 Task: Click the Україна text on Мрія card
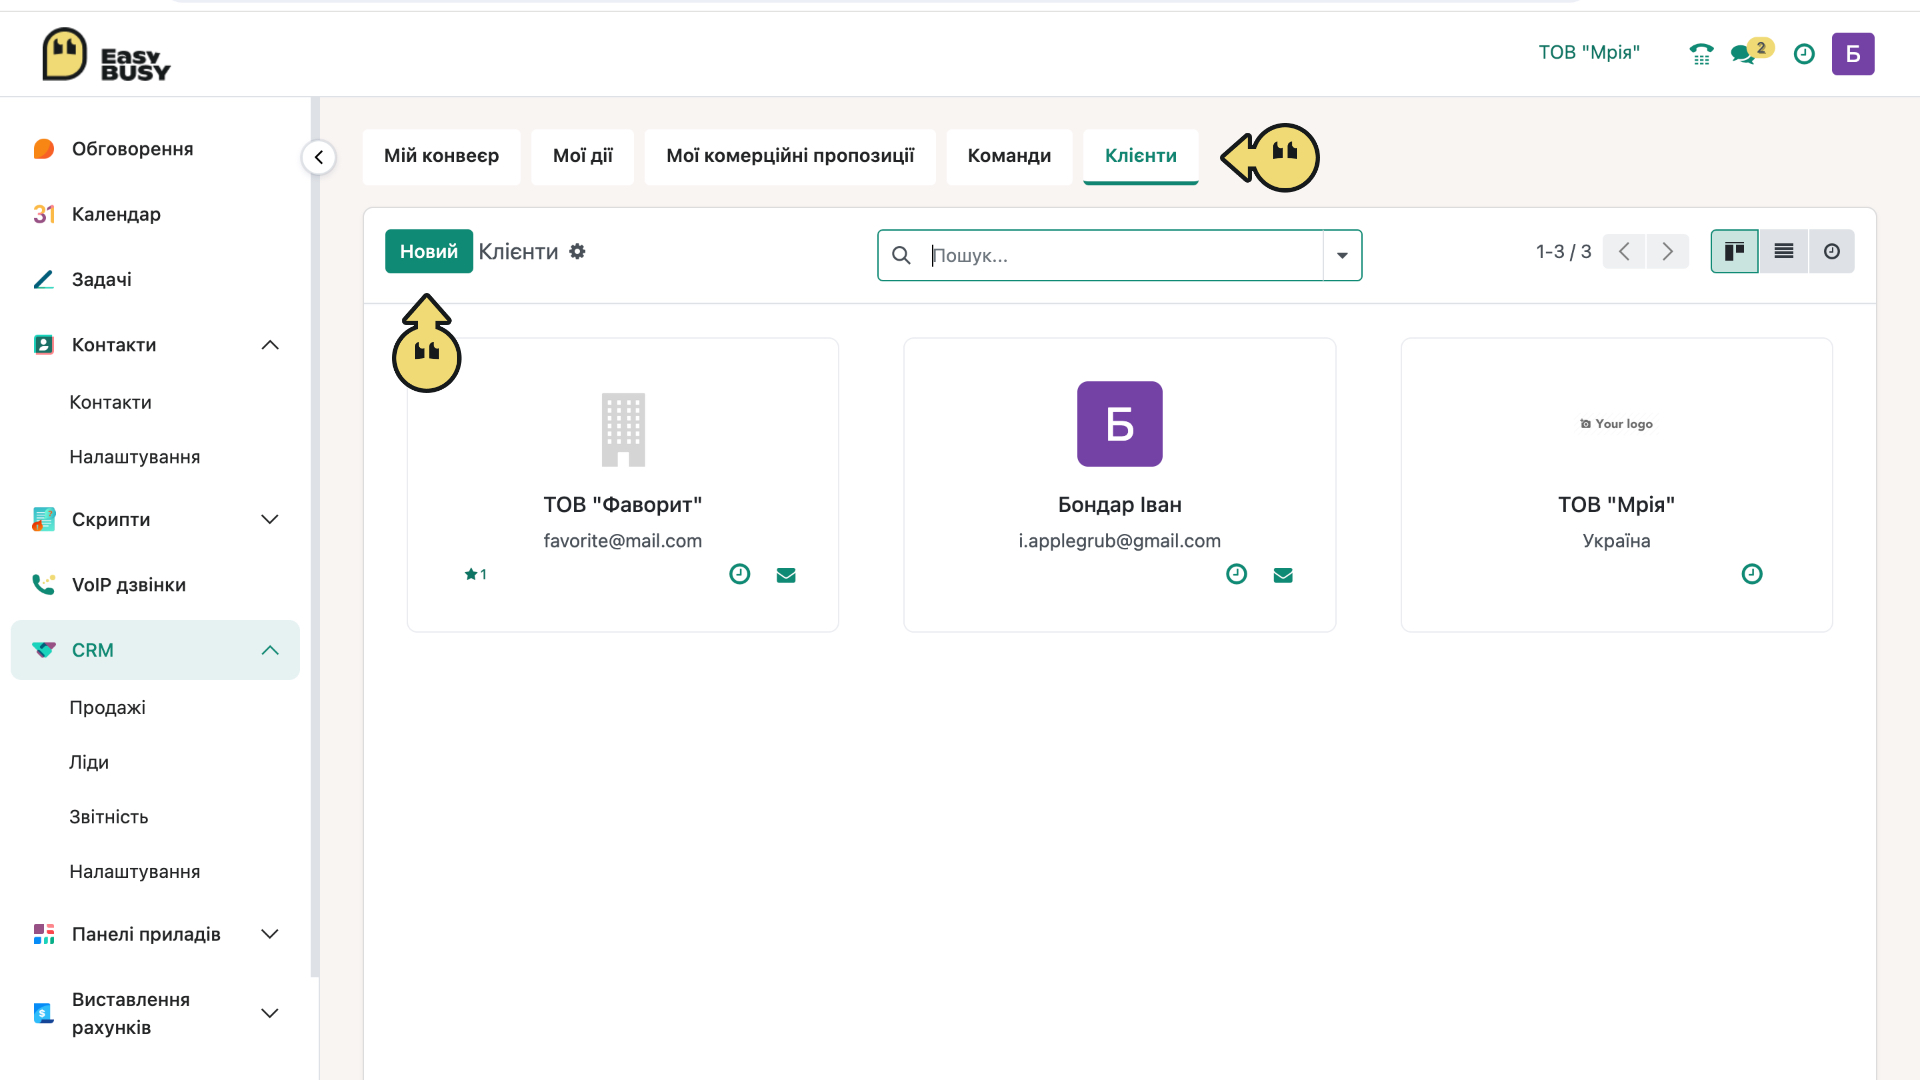pos(1616,541)
